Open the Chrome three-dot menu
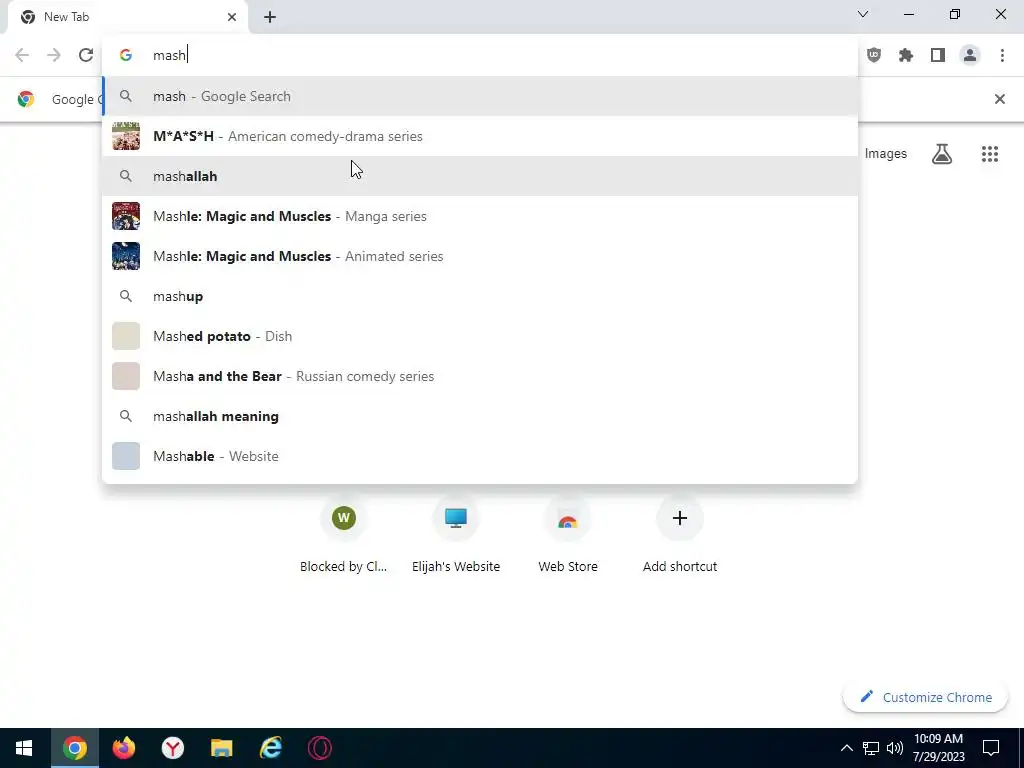Viewport: 1024px width, 768px height. (x=1002, y=56)
